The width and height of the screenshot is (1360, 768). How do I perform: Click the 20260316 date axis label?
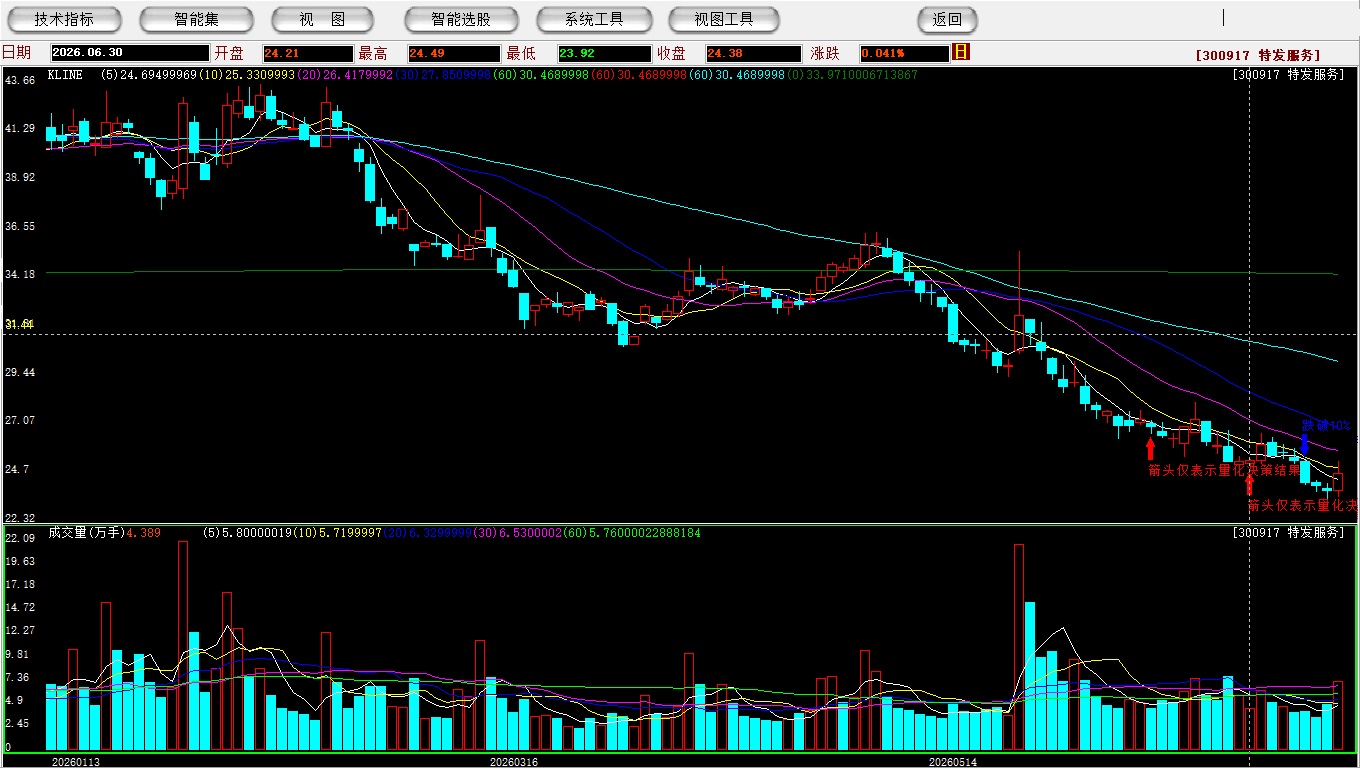tap(513, 761)
